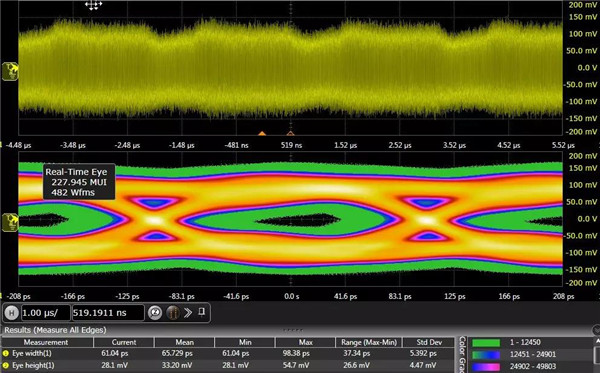Expand horizontal toolbar with double chevron
600x373 pixels.
coord(188,313)
